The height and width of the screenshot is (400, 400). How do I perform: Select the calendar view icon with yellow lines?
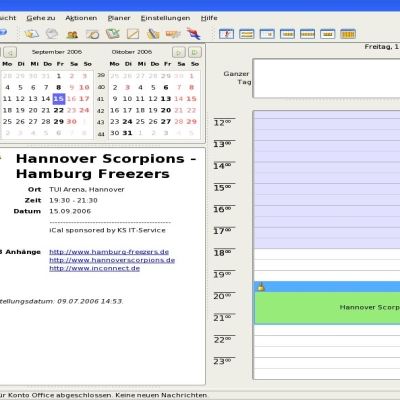pyautogui.click(x=247, y=34)
